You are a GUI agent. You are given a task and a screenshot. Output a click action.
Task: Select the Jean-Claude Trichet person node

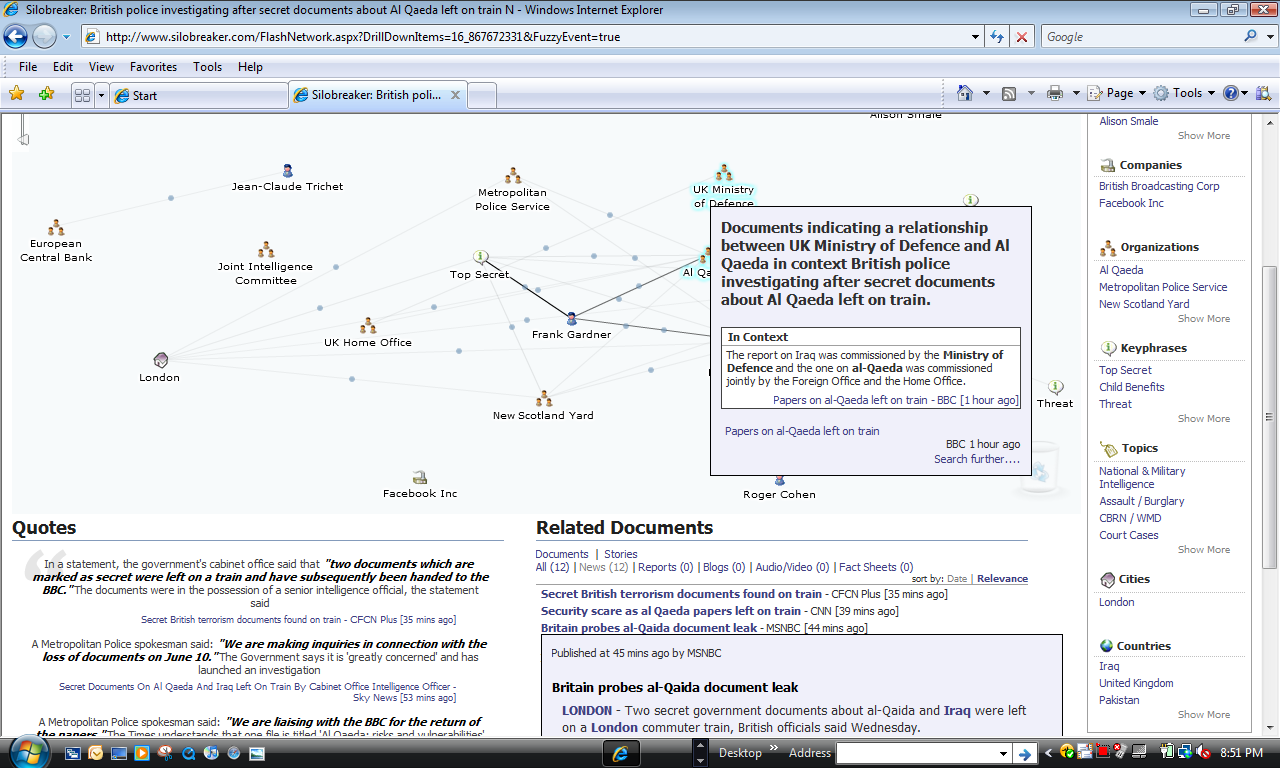coord(288,171)
